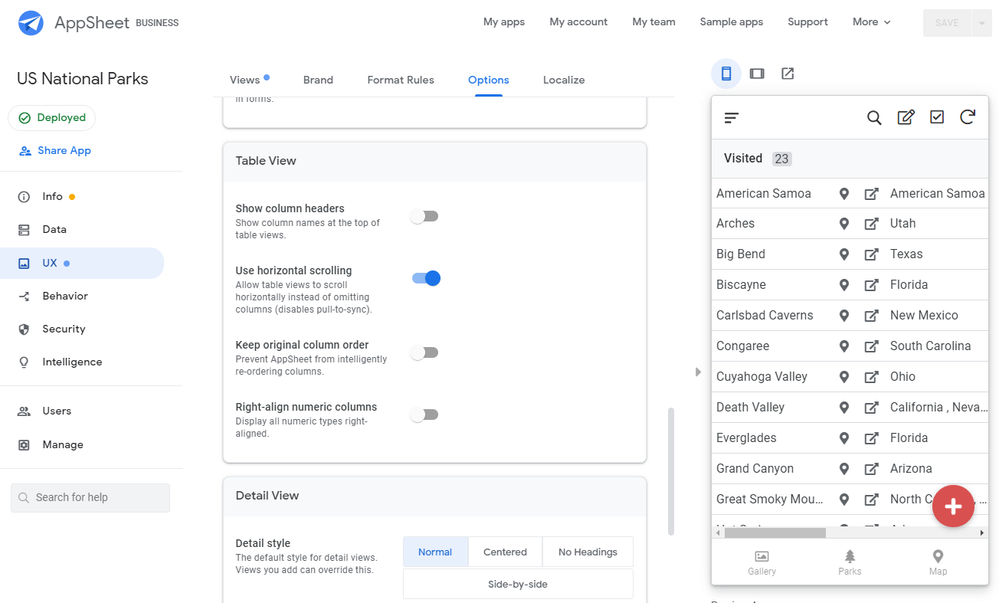
Task: Open the Gallery view in bottom bar
Action: point(761,563)
